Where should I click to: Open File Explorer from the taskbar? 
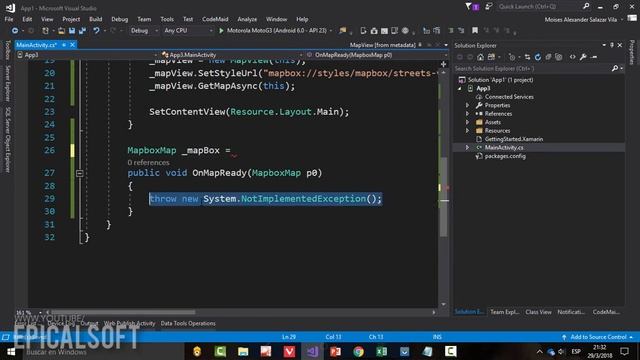click(x=243, y=351)
